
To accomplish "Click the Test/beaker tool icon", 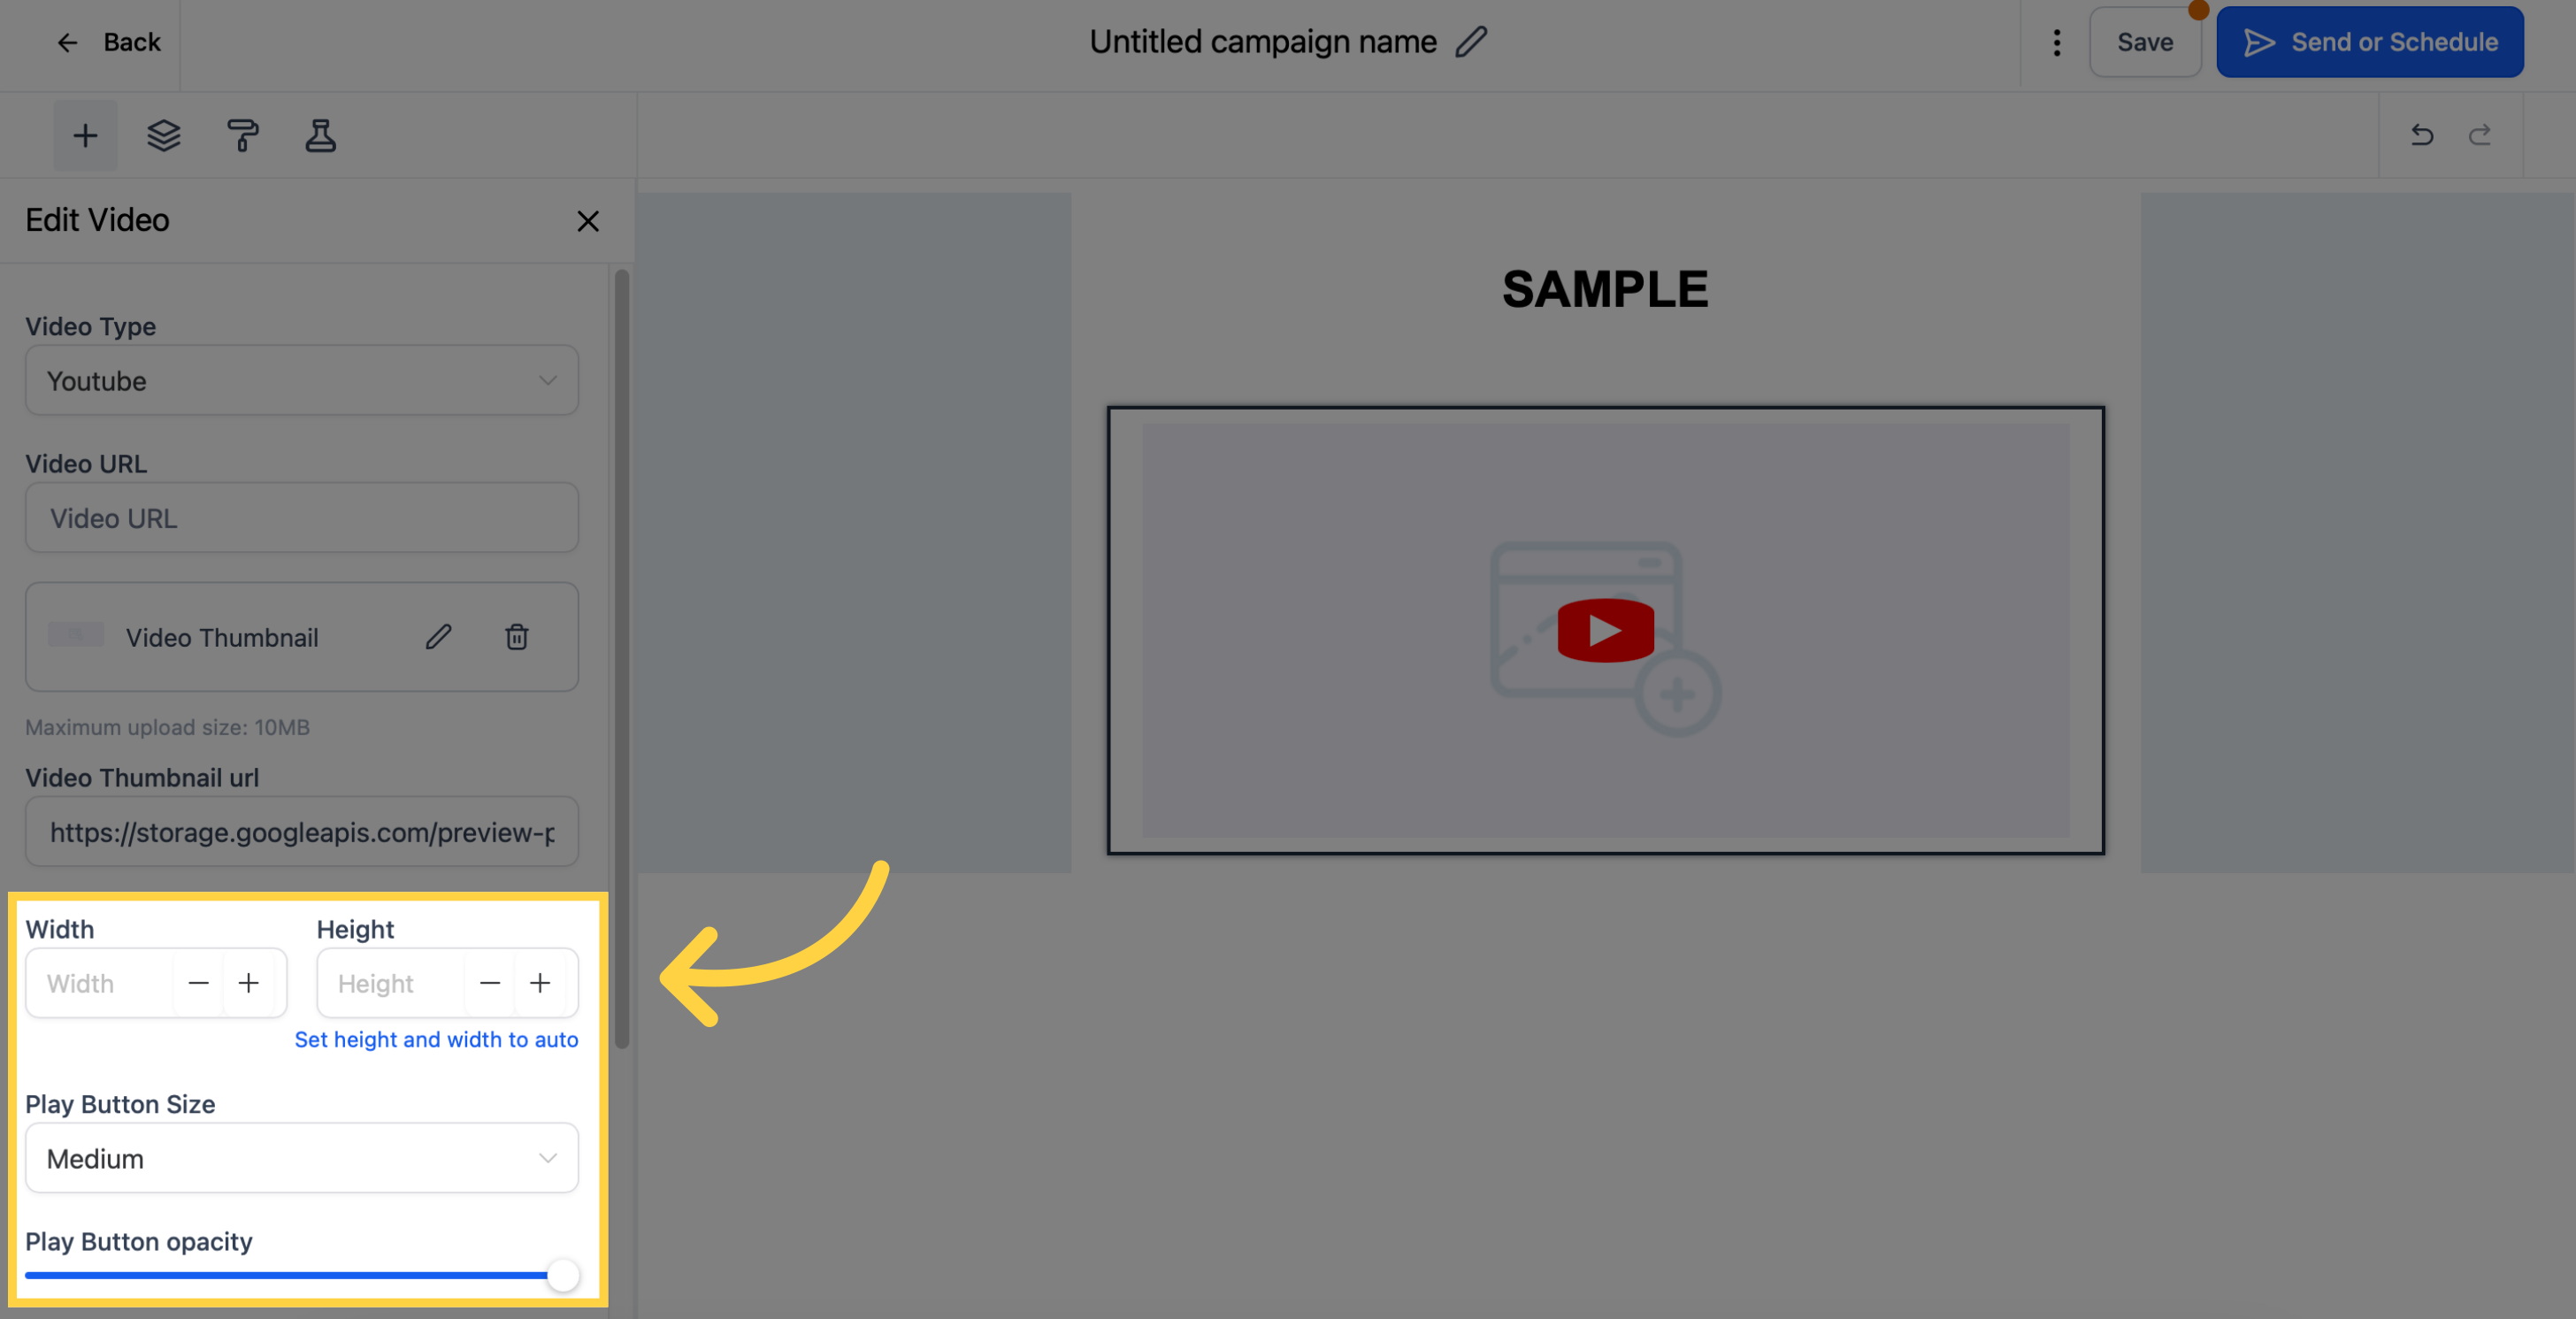I will tap(319, 134).
